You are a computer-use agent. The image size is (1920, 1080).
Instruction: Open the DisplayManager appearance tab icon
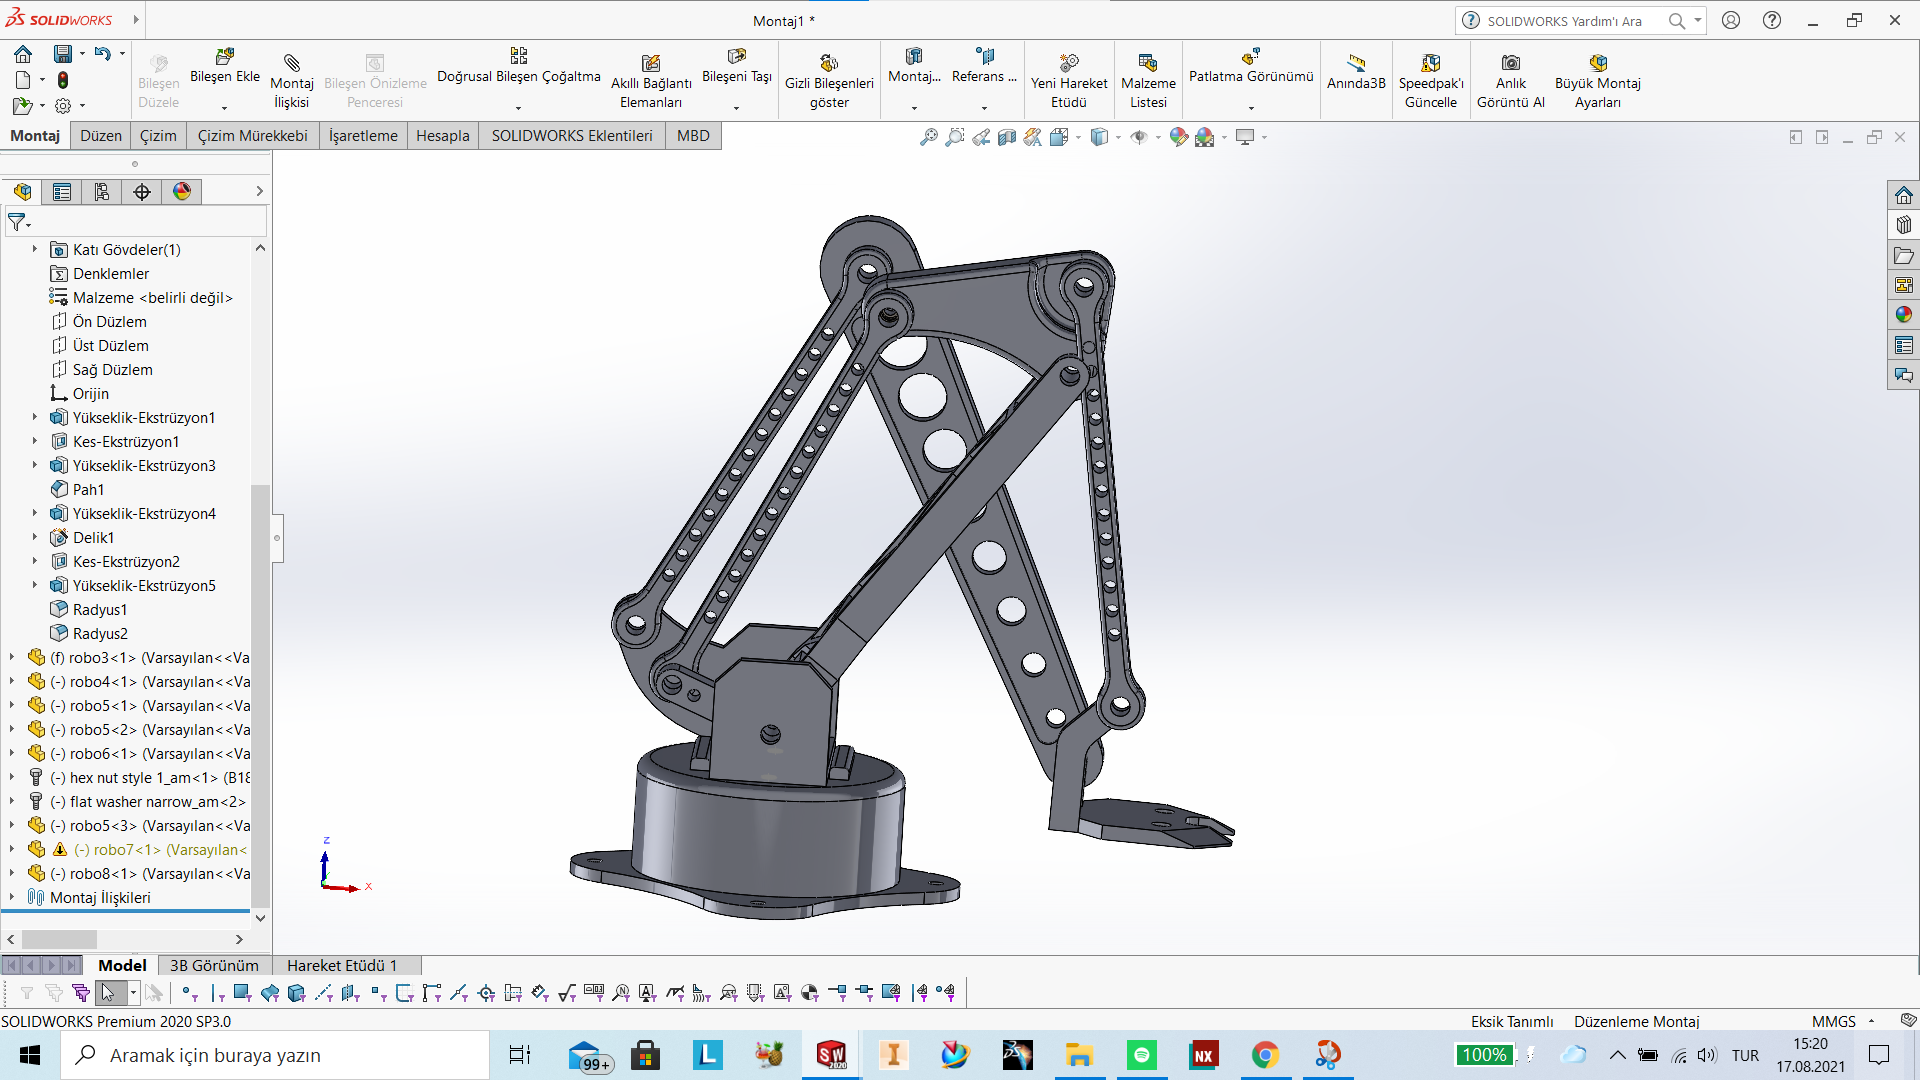[x=182, y=192]
